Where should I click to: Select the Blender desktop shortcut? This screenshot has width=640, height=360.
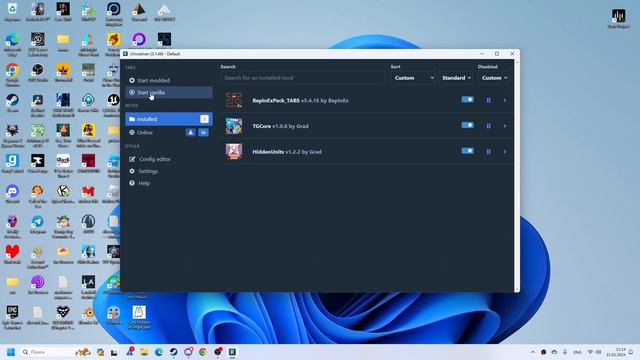pyautogui.click(x=88, y=316)
